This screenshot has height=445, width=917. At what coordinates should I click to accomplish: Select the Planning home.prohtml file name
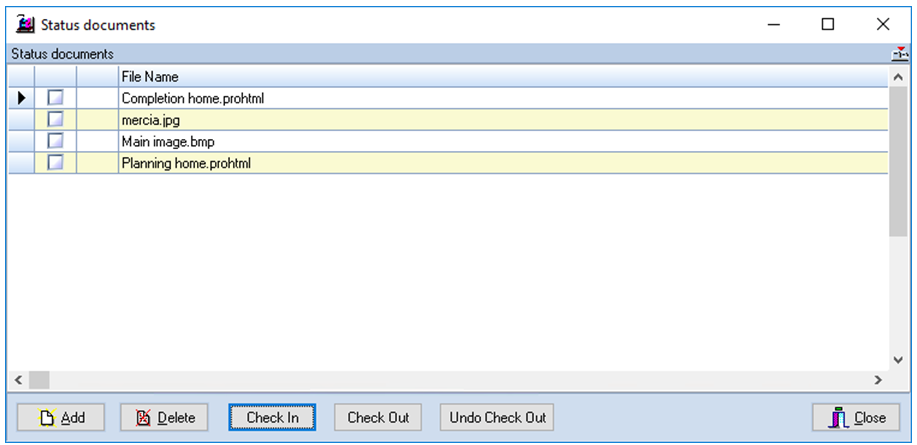click(186, 163)
